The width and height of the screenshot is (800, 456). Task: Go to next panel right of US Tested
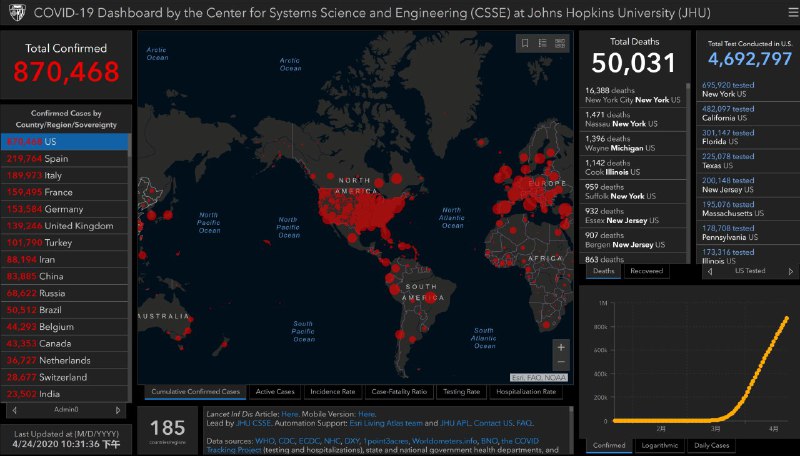pos(791,271)
